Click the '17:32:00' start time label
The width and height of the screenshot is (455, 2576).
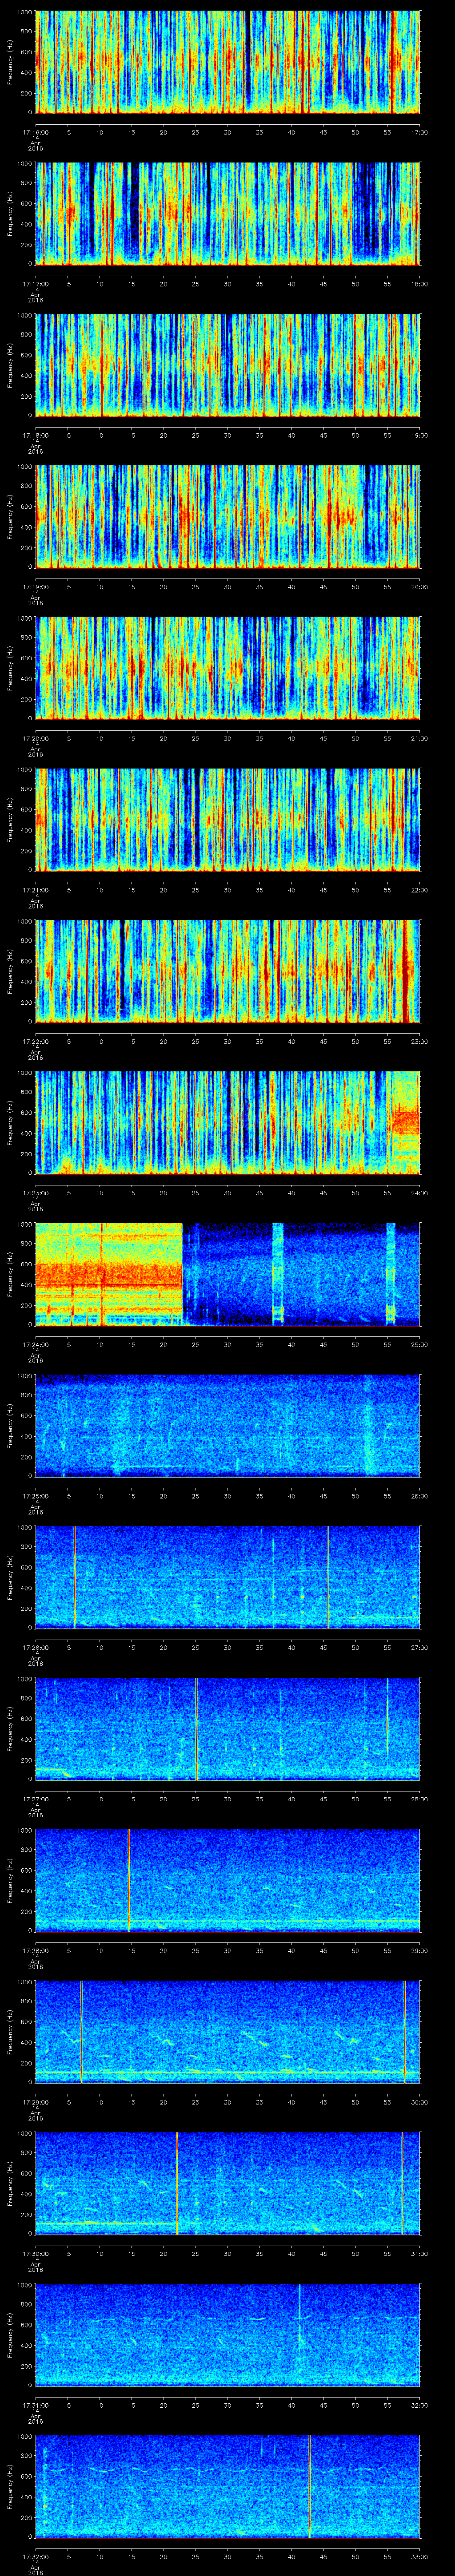35,2556
